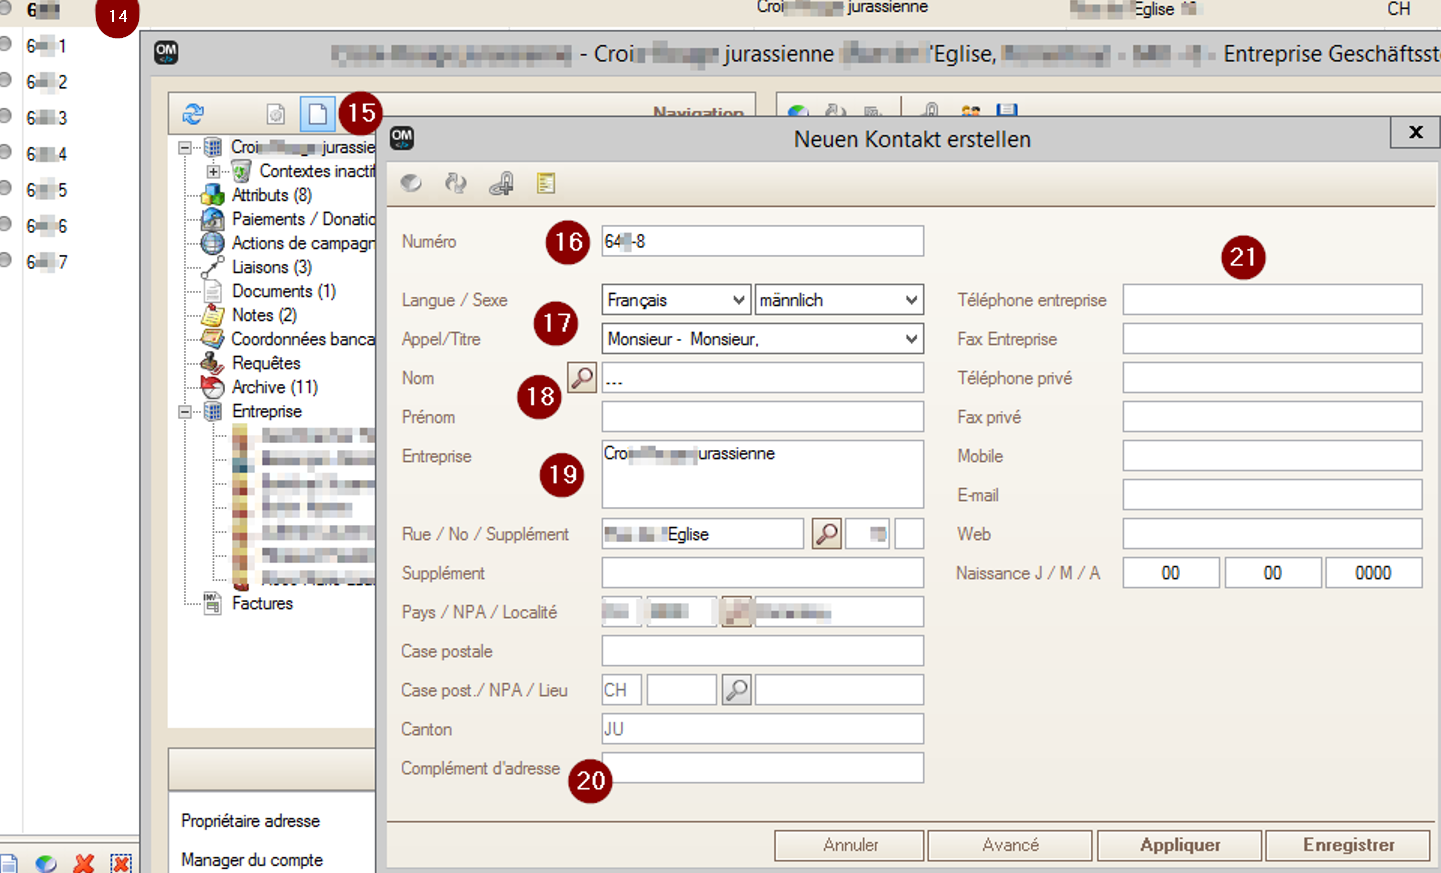Click the E-mail input field
The image size is (1441, 873).
[1272, 495]
